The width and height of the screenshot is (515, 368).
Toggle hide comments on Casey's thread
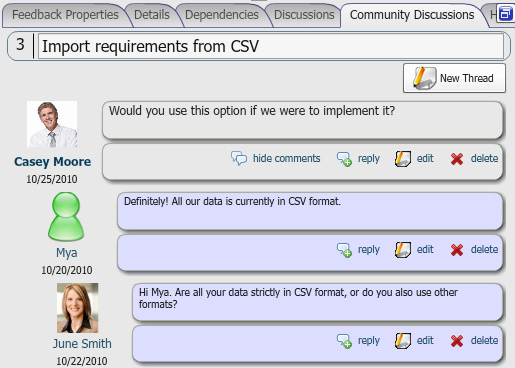pos(286,158)
